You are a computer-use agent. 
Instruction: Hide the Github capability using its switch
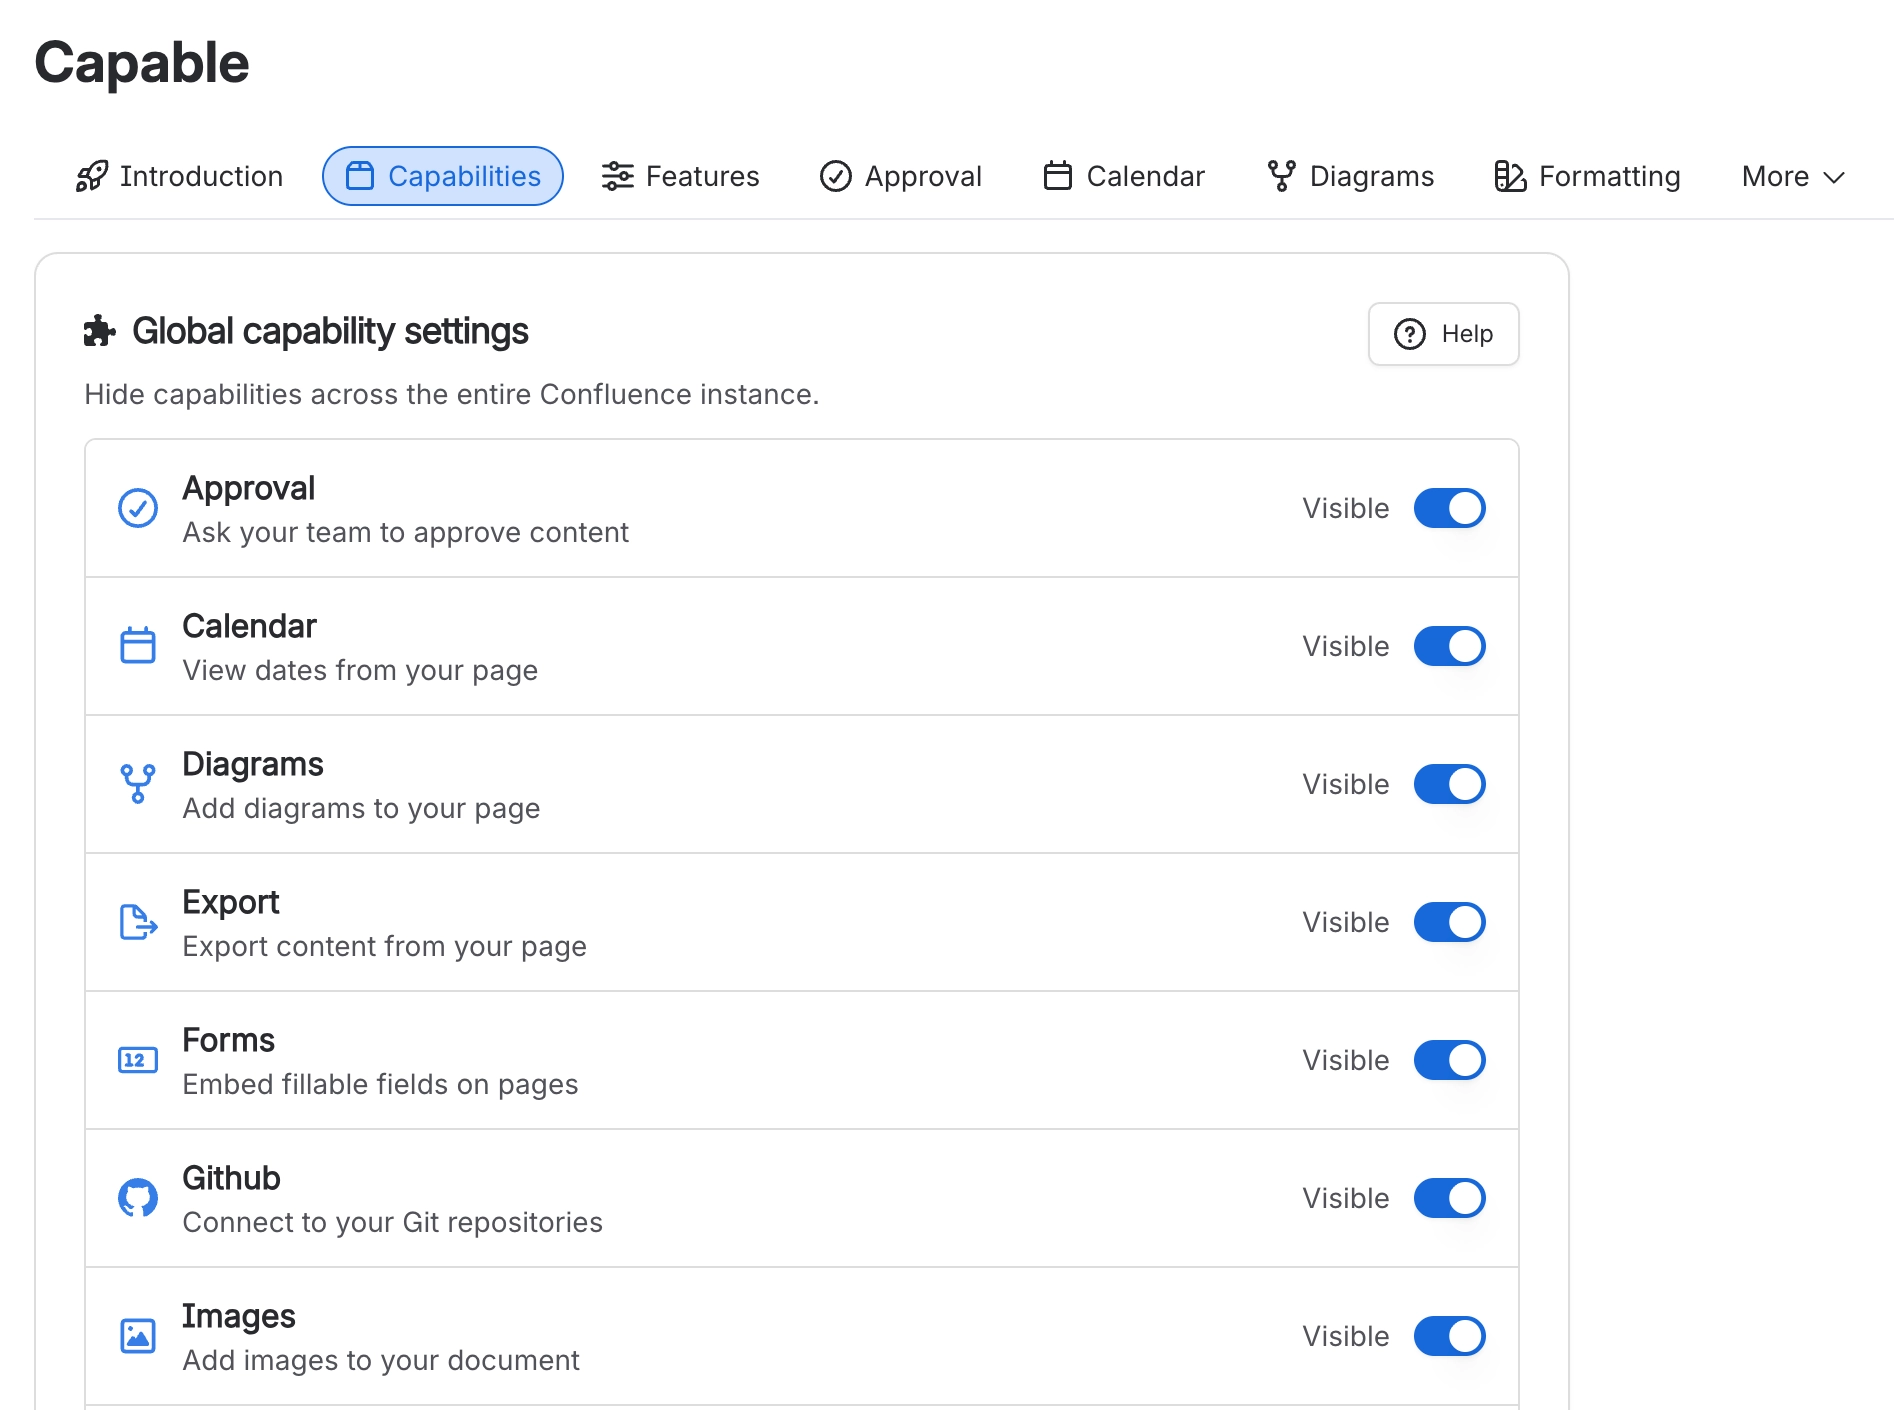[1450, 1198]
